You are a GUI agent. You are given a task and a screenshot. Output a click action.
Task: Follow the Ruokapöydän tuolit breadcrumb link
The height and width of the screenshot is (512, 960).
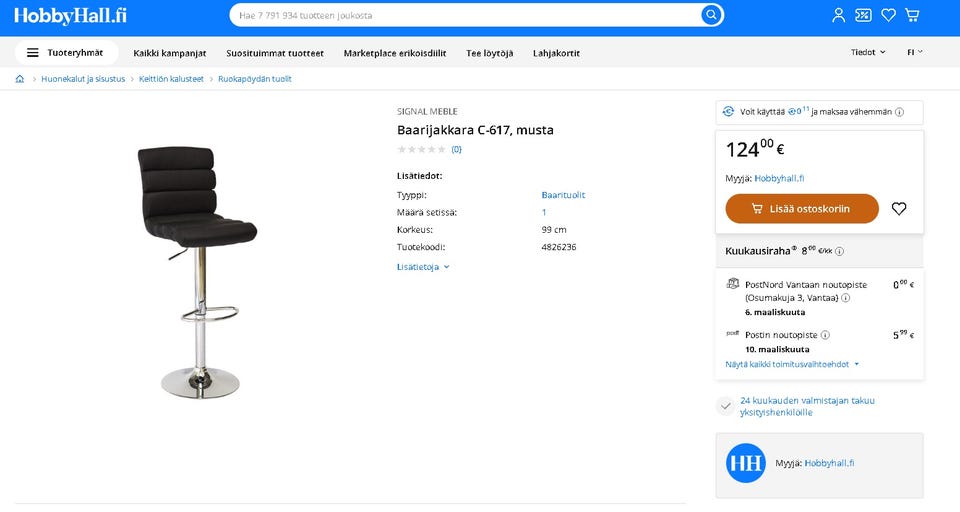click(x=255, y=79)
